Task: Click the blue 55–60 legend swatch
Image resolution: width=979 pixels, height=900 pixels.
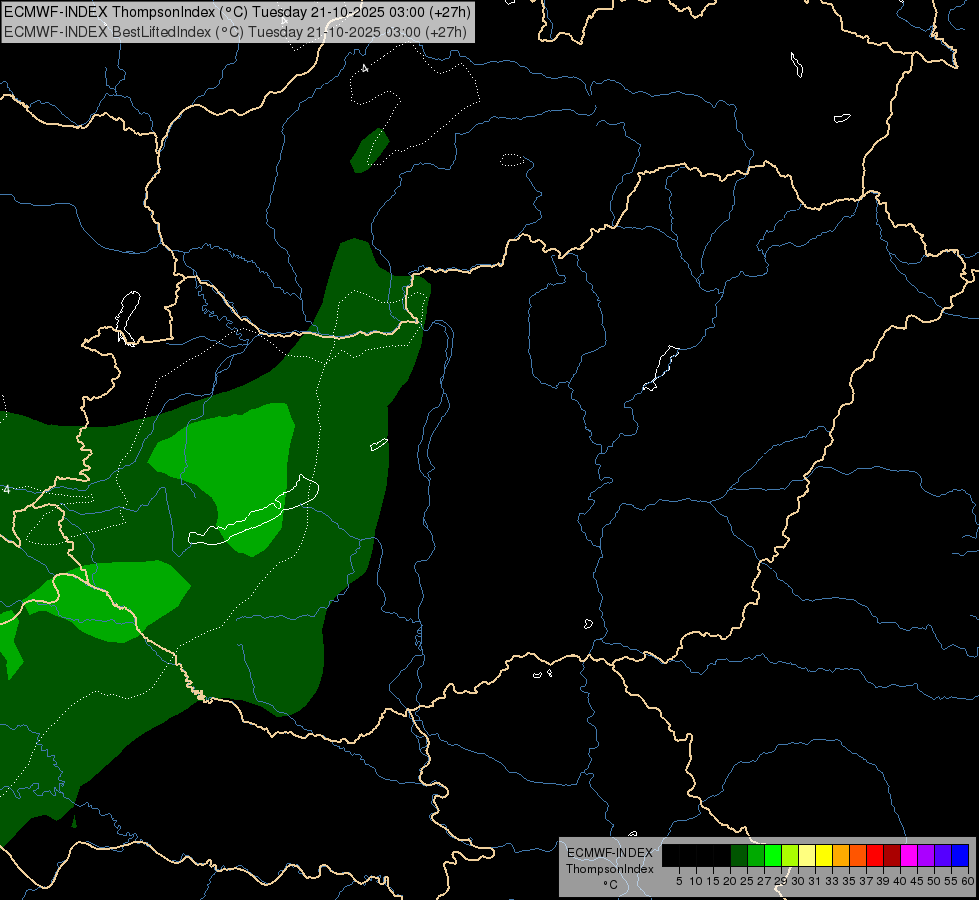Action: (x=960, y=855)
